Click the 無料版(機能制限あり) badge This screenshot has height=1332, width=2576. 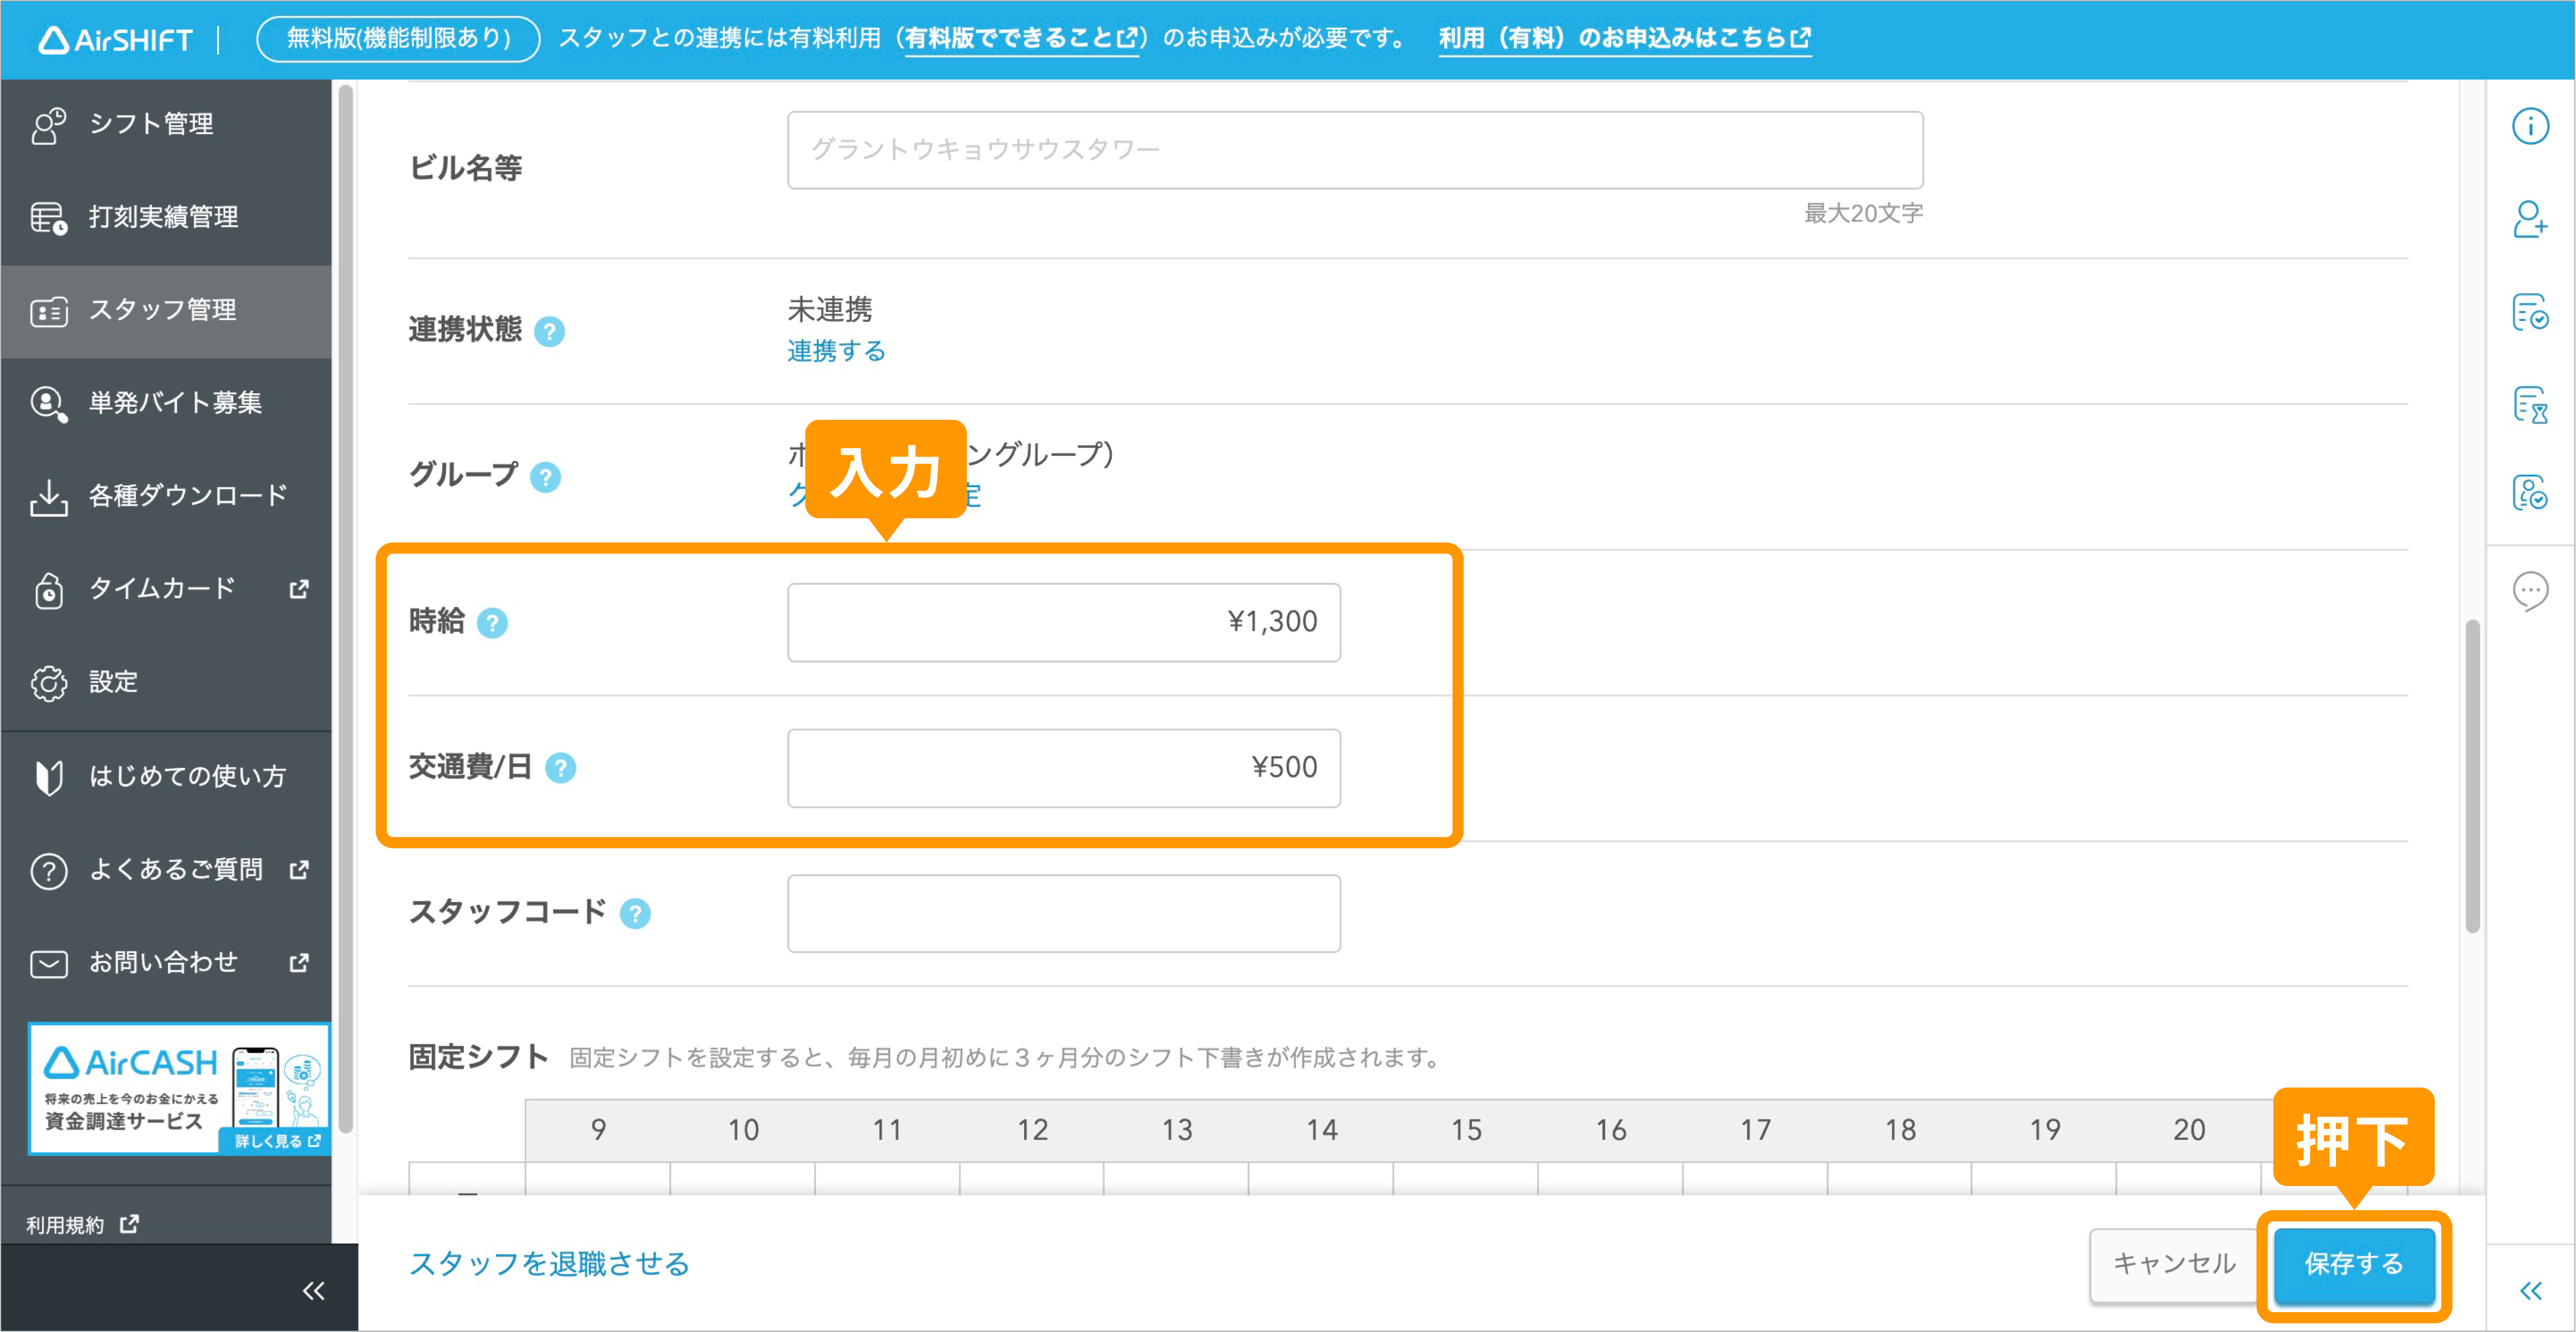[x=398, y=38]
